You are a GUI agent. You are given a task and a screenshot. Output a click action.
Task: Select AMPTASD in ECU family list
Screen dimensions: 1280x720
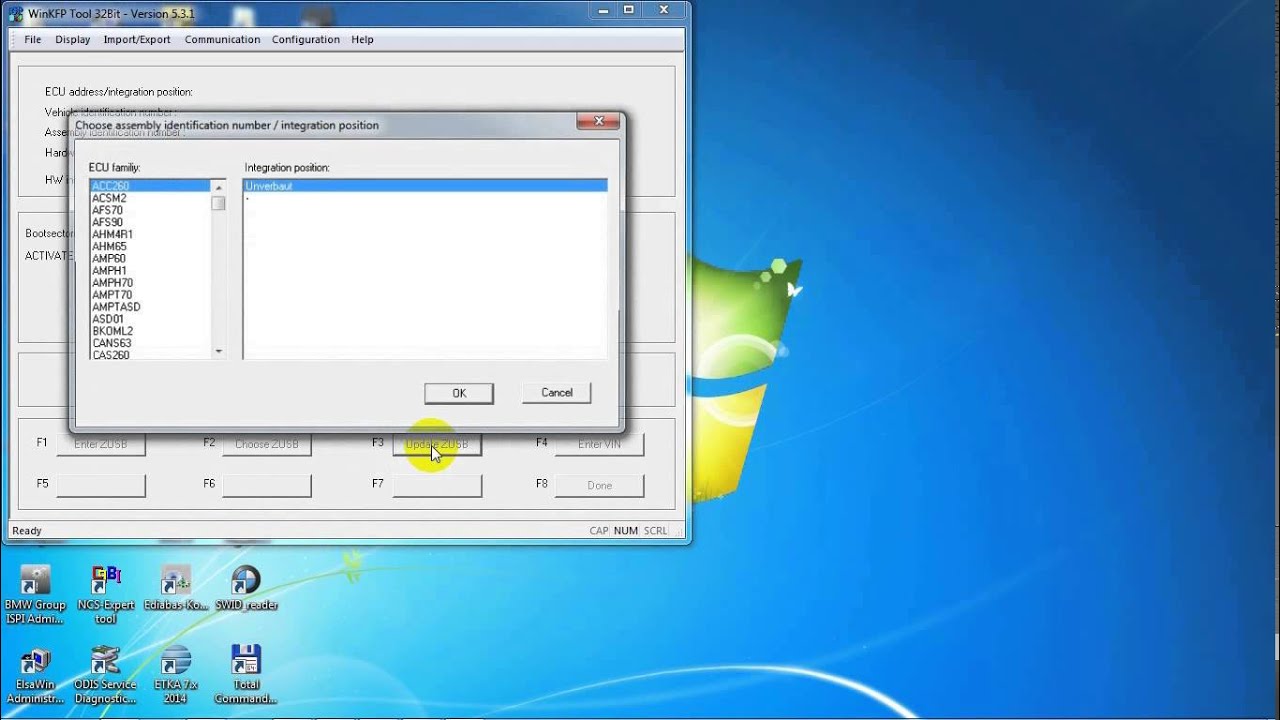pos(150,307)
